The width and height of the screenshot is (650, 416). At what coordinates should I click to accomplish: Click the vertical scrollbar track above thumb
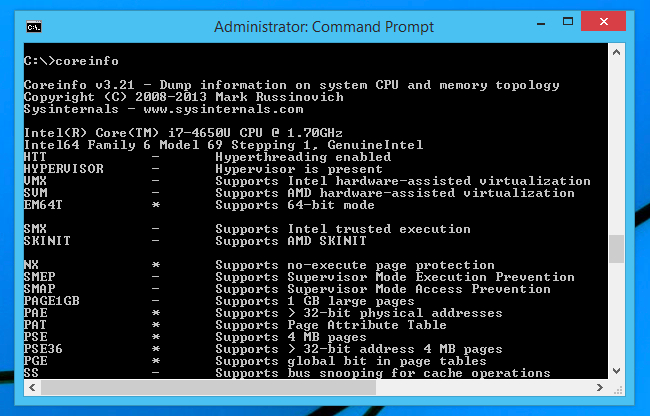[616, 148]
